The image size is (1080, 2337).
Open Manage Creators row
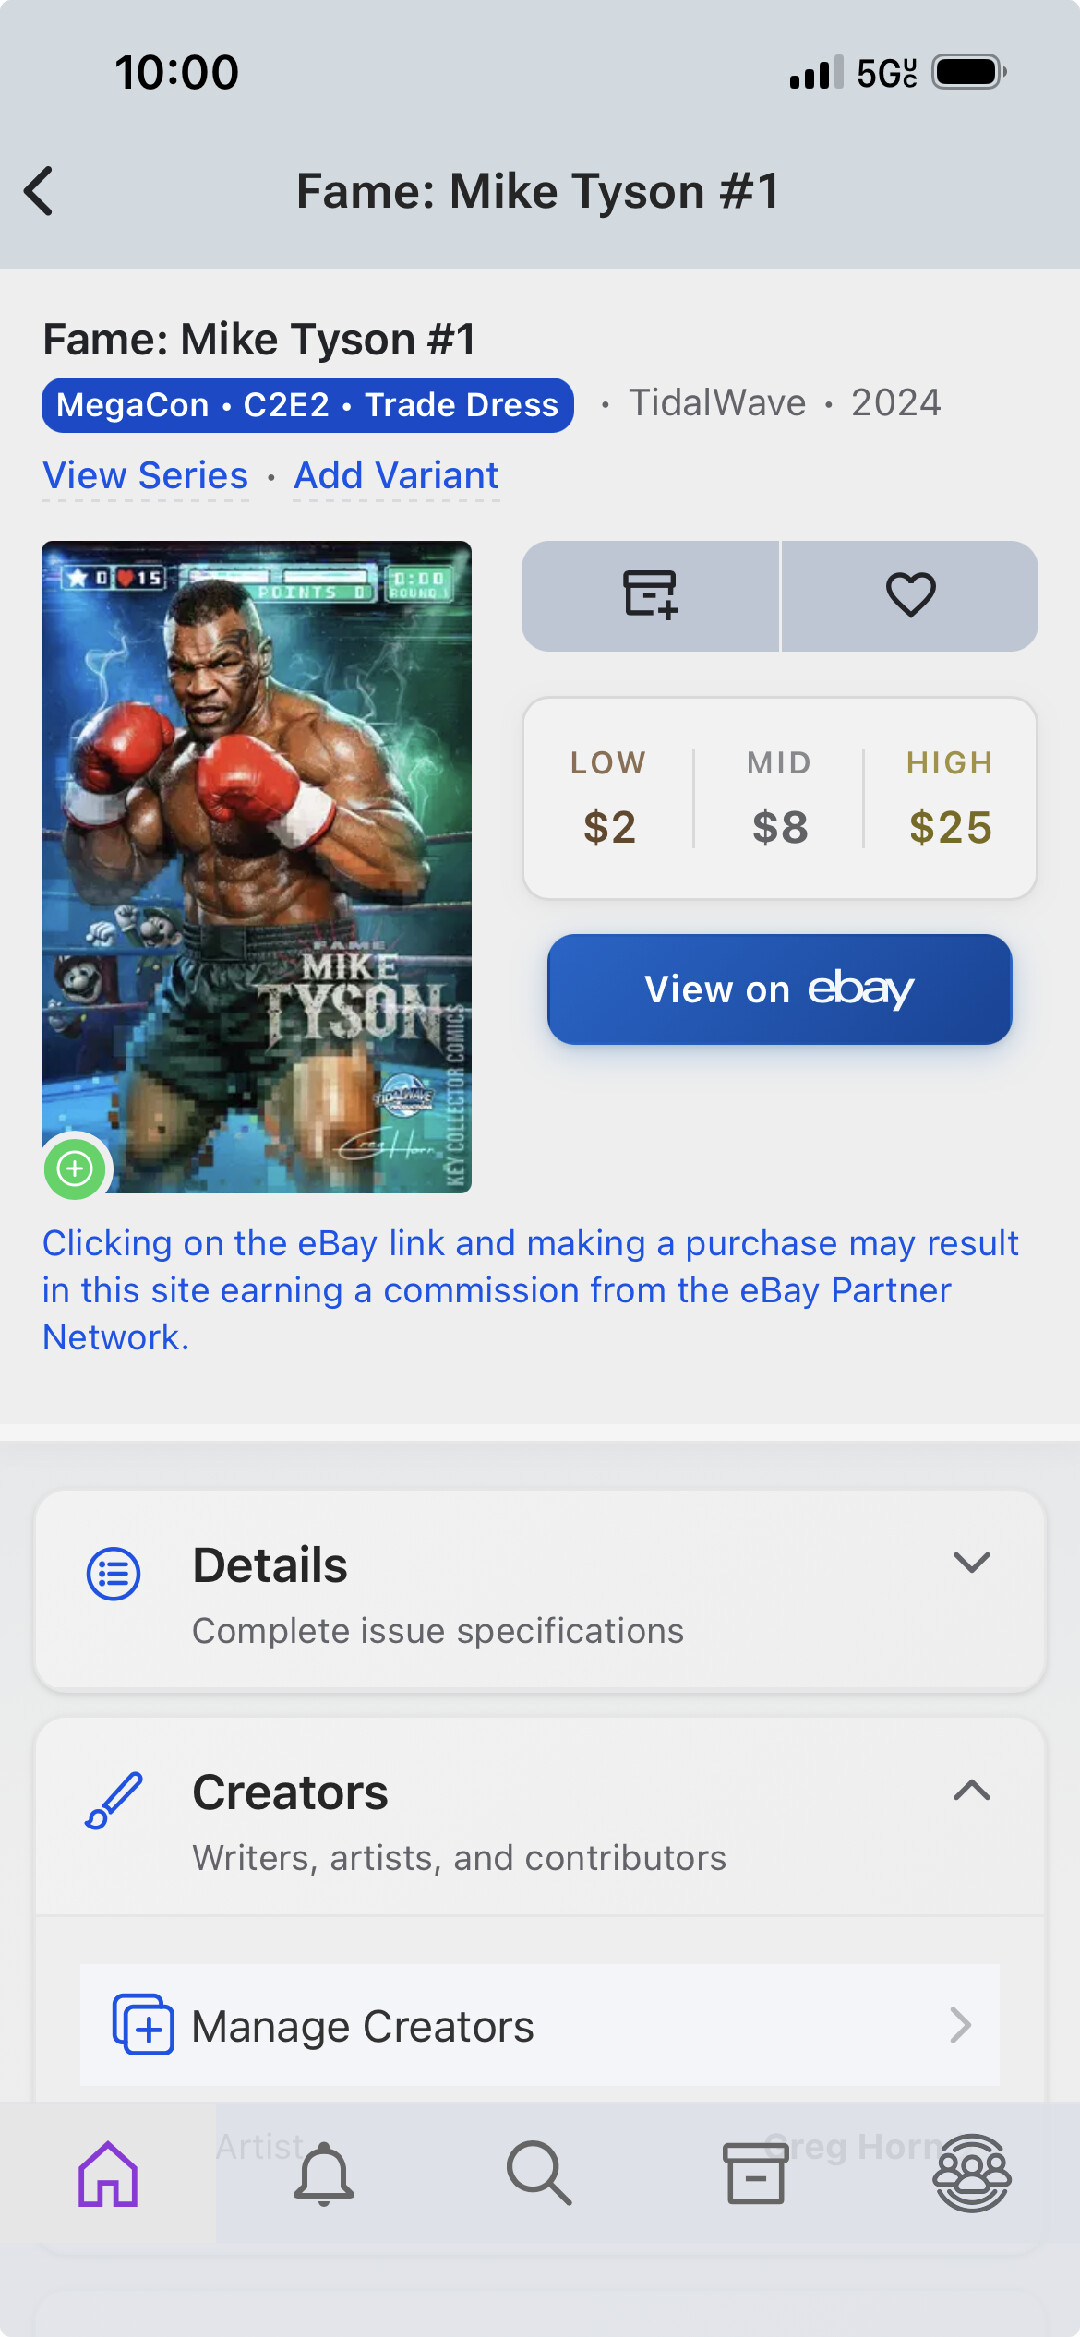tap(540, 2026)
